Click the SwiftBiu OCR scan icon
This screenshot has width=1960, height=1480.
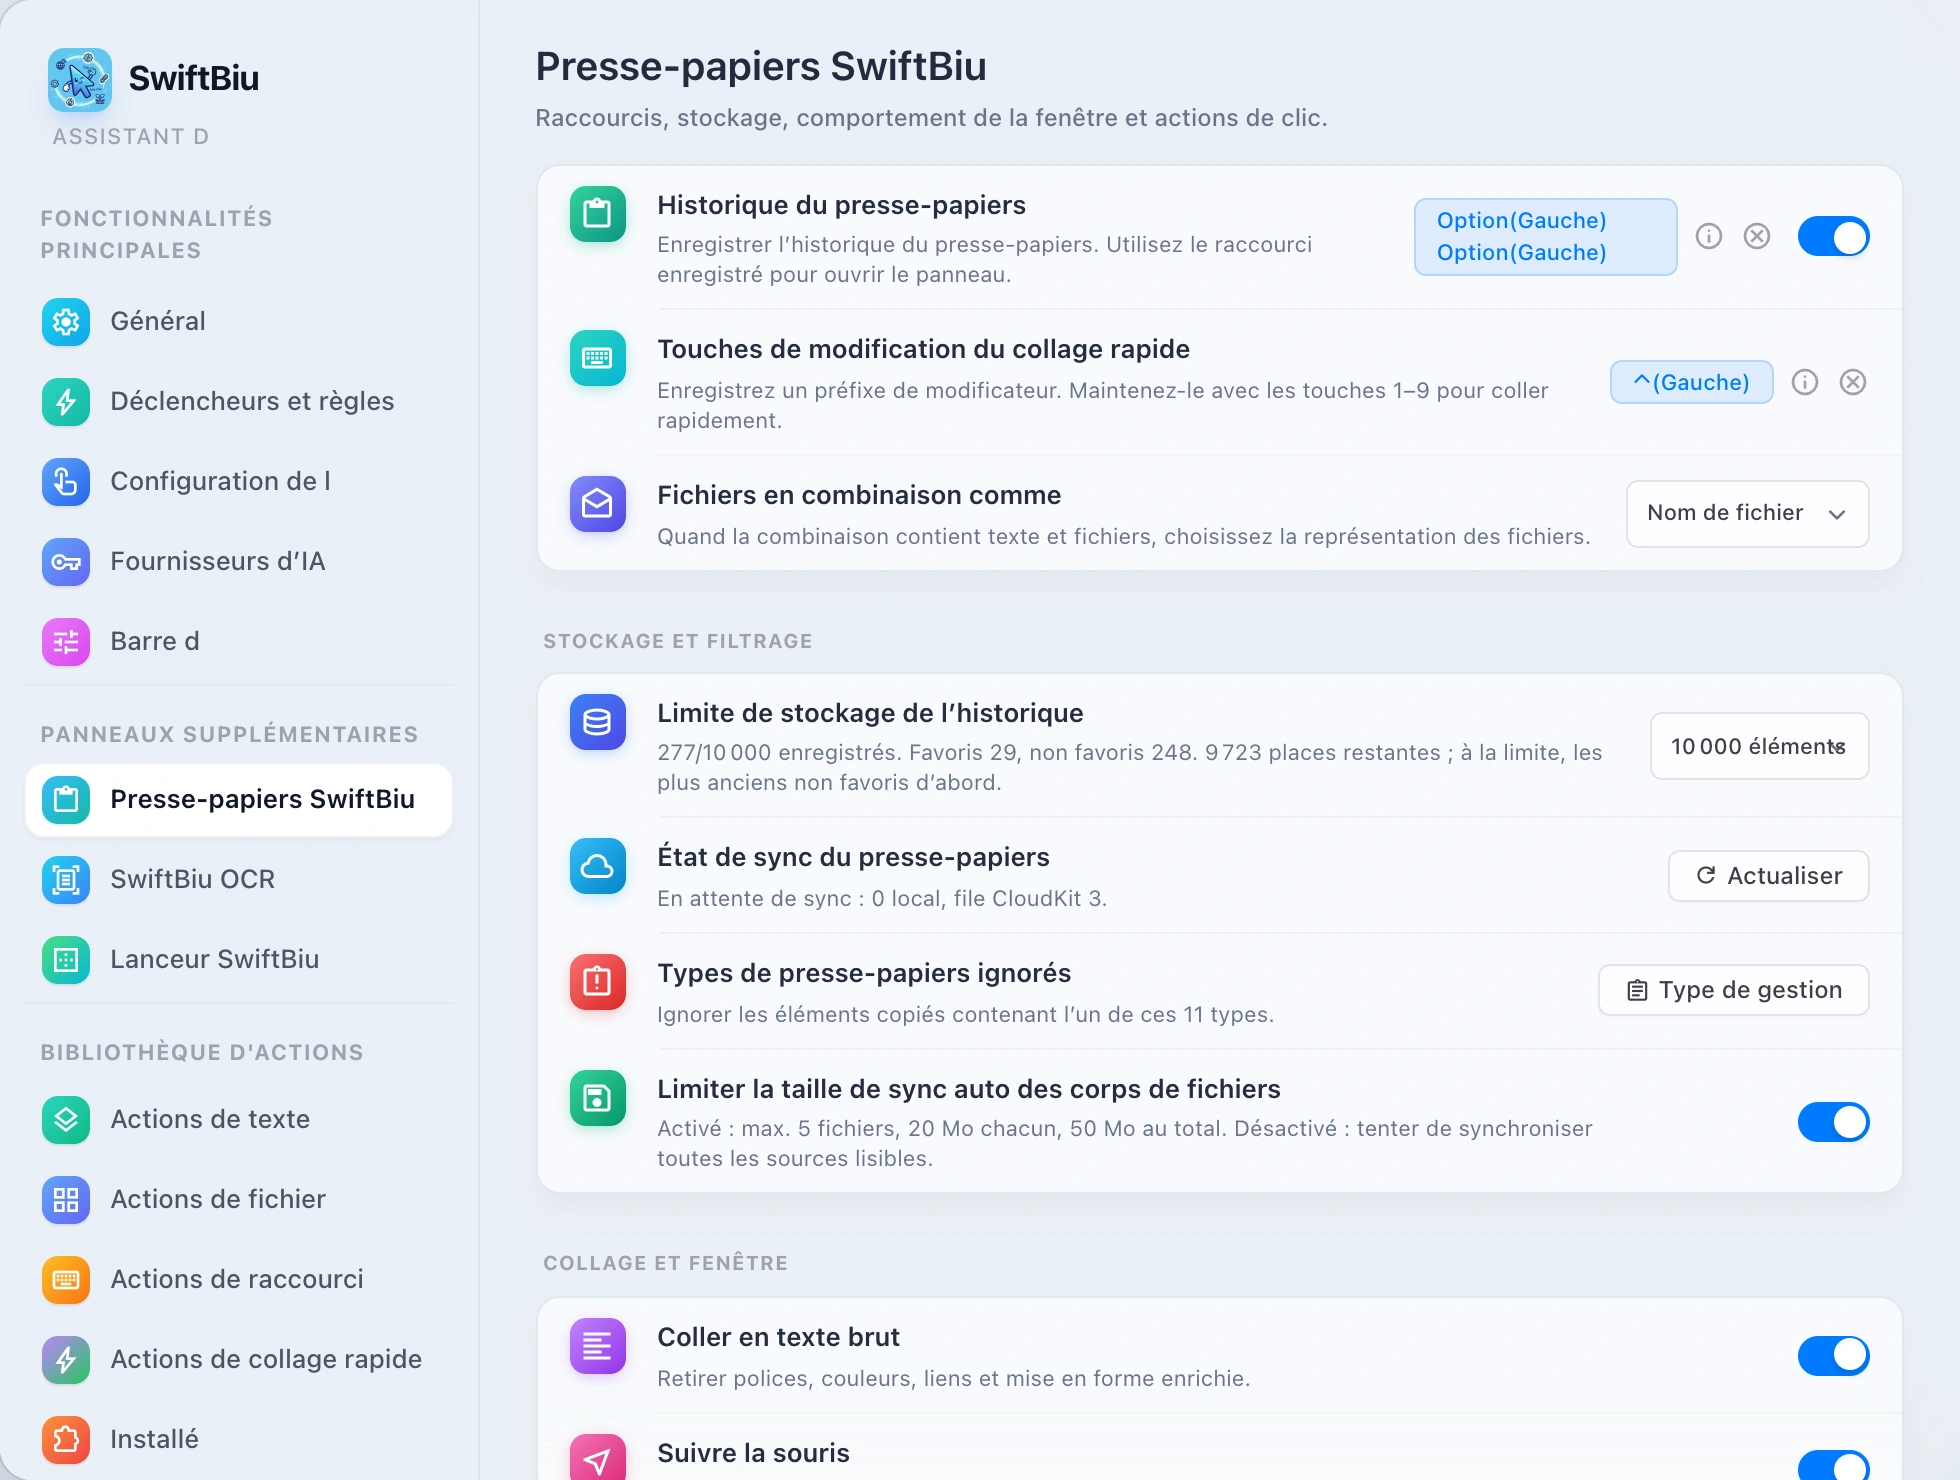[x=66, y=880]
